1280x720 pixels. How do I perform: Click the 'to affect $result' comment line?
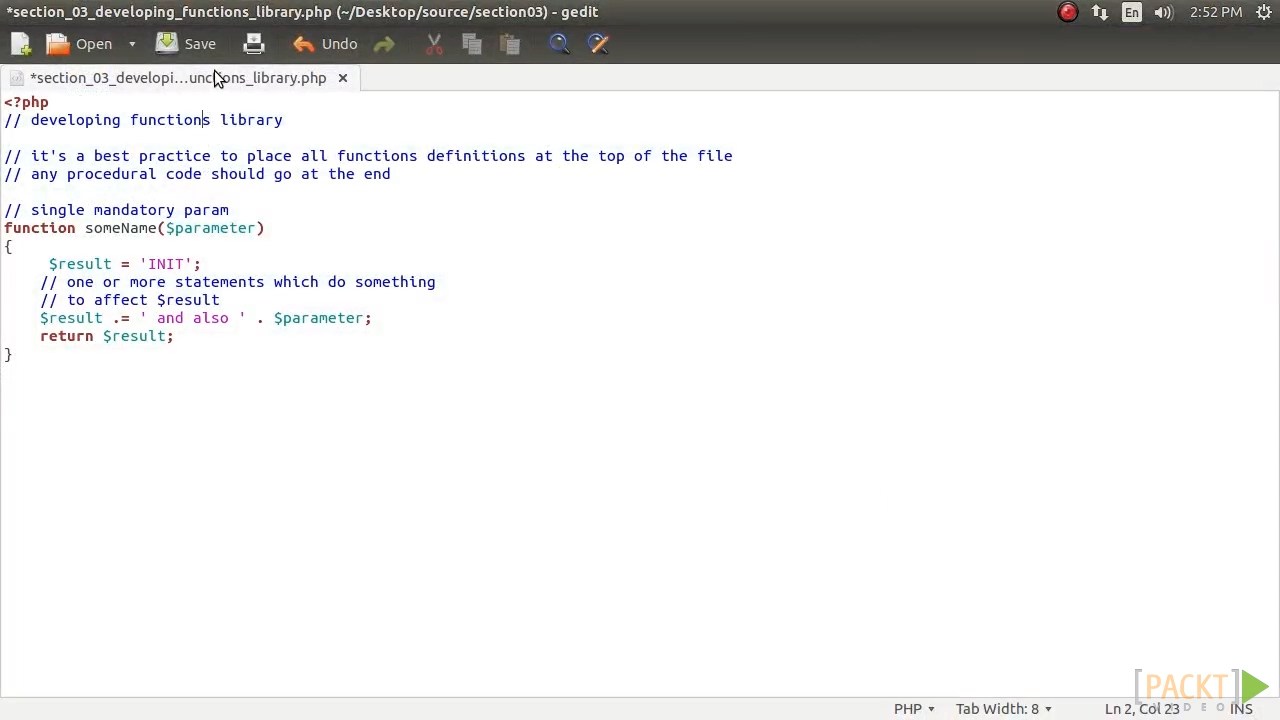130,300
